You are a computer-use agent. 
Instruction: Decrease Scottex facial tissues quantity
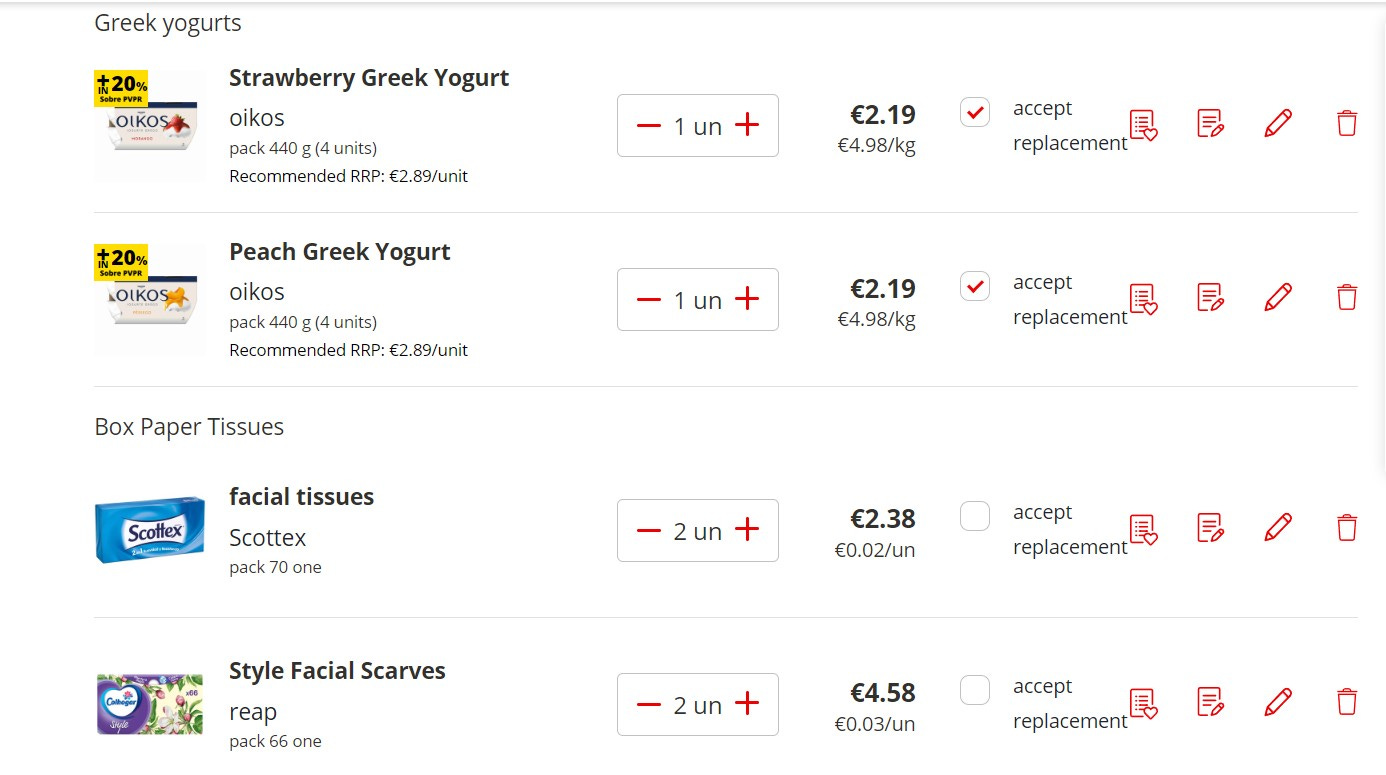[648, 530]
